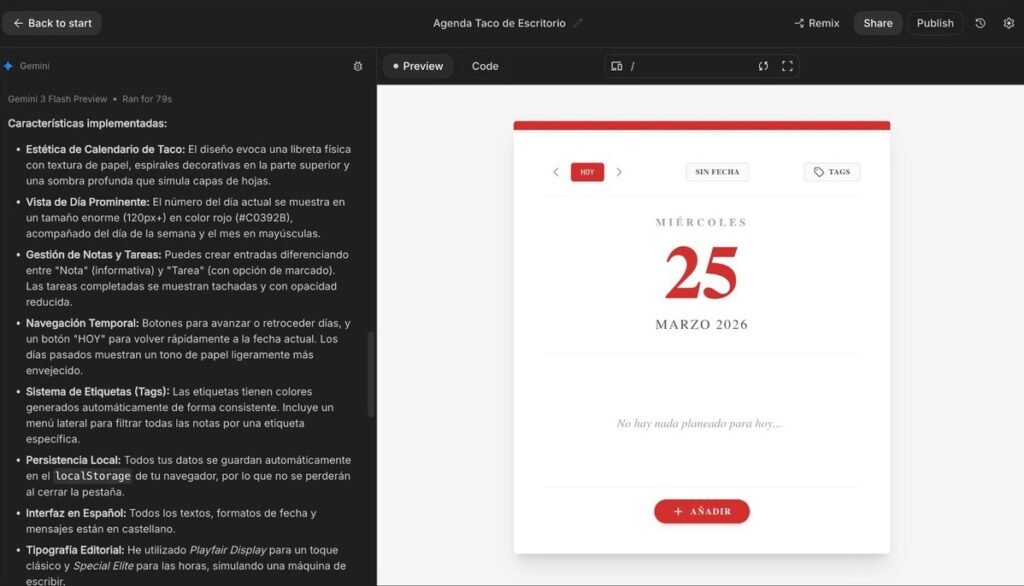Advance to next day with right chevron
Screen dimensions: 1024x586
point(619,171)
